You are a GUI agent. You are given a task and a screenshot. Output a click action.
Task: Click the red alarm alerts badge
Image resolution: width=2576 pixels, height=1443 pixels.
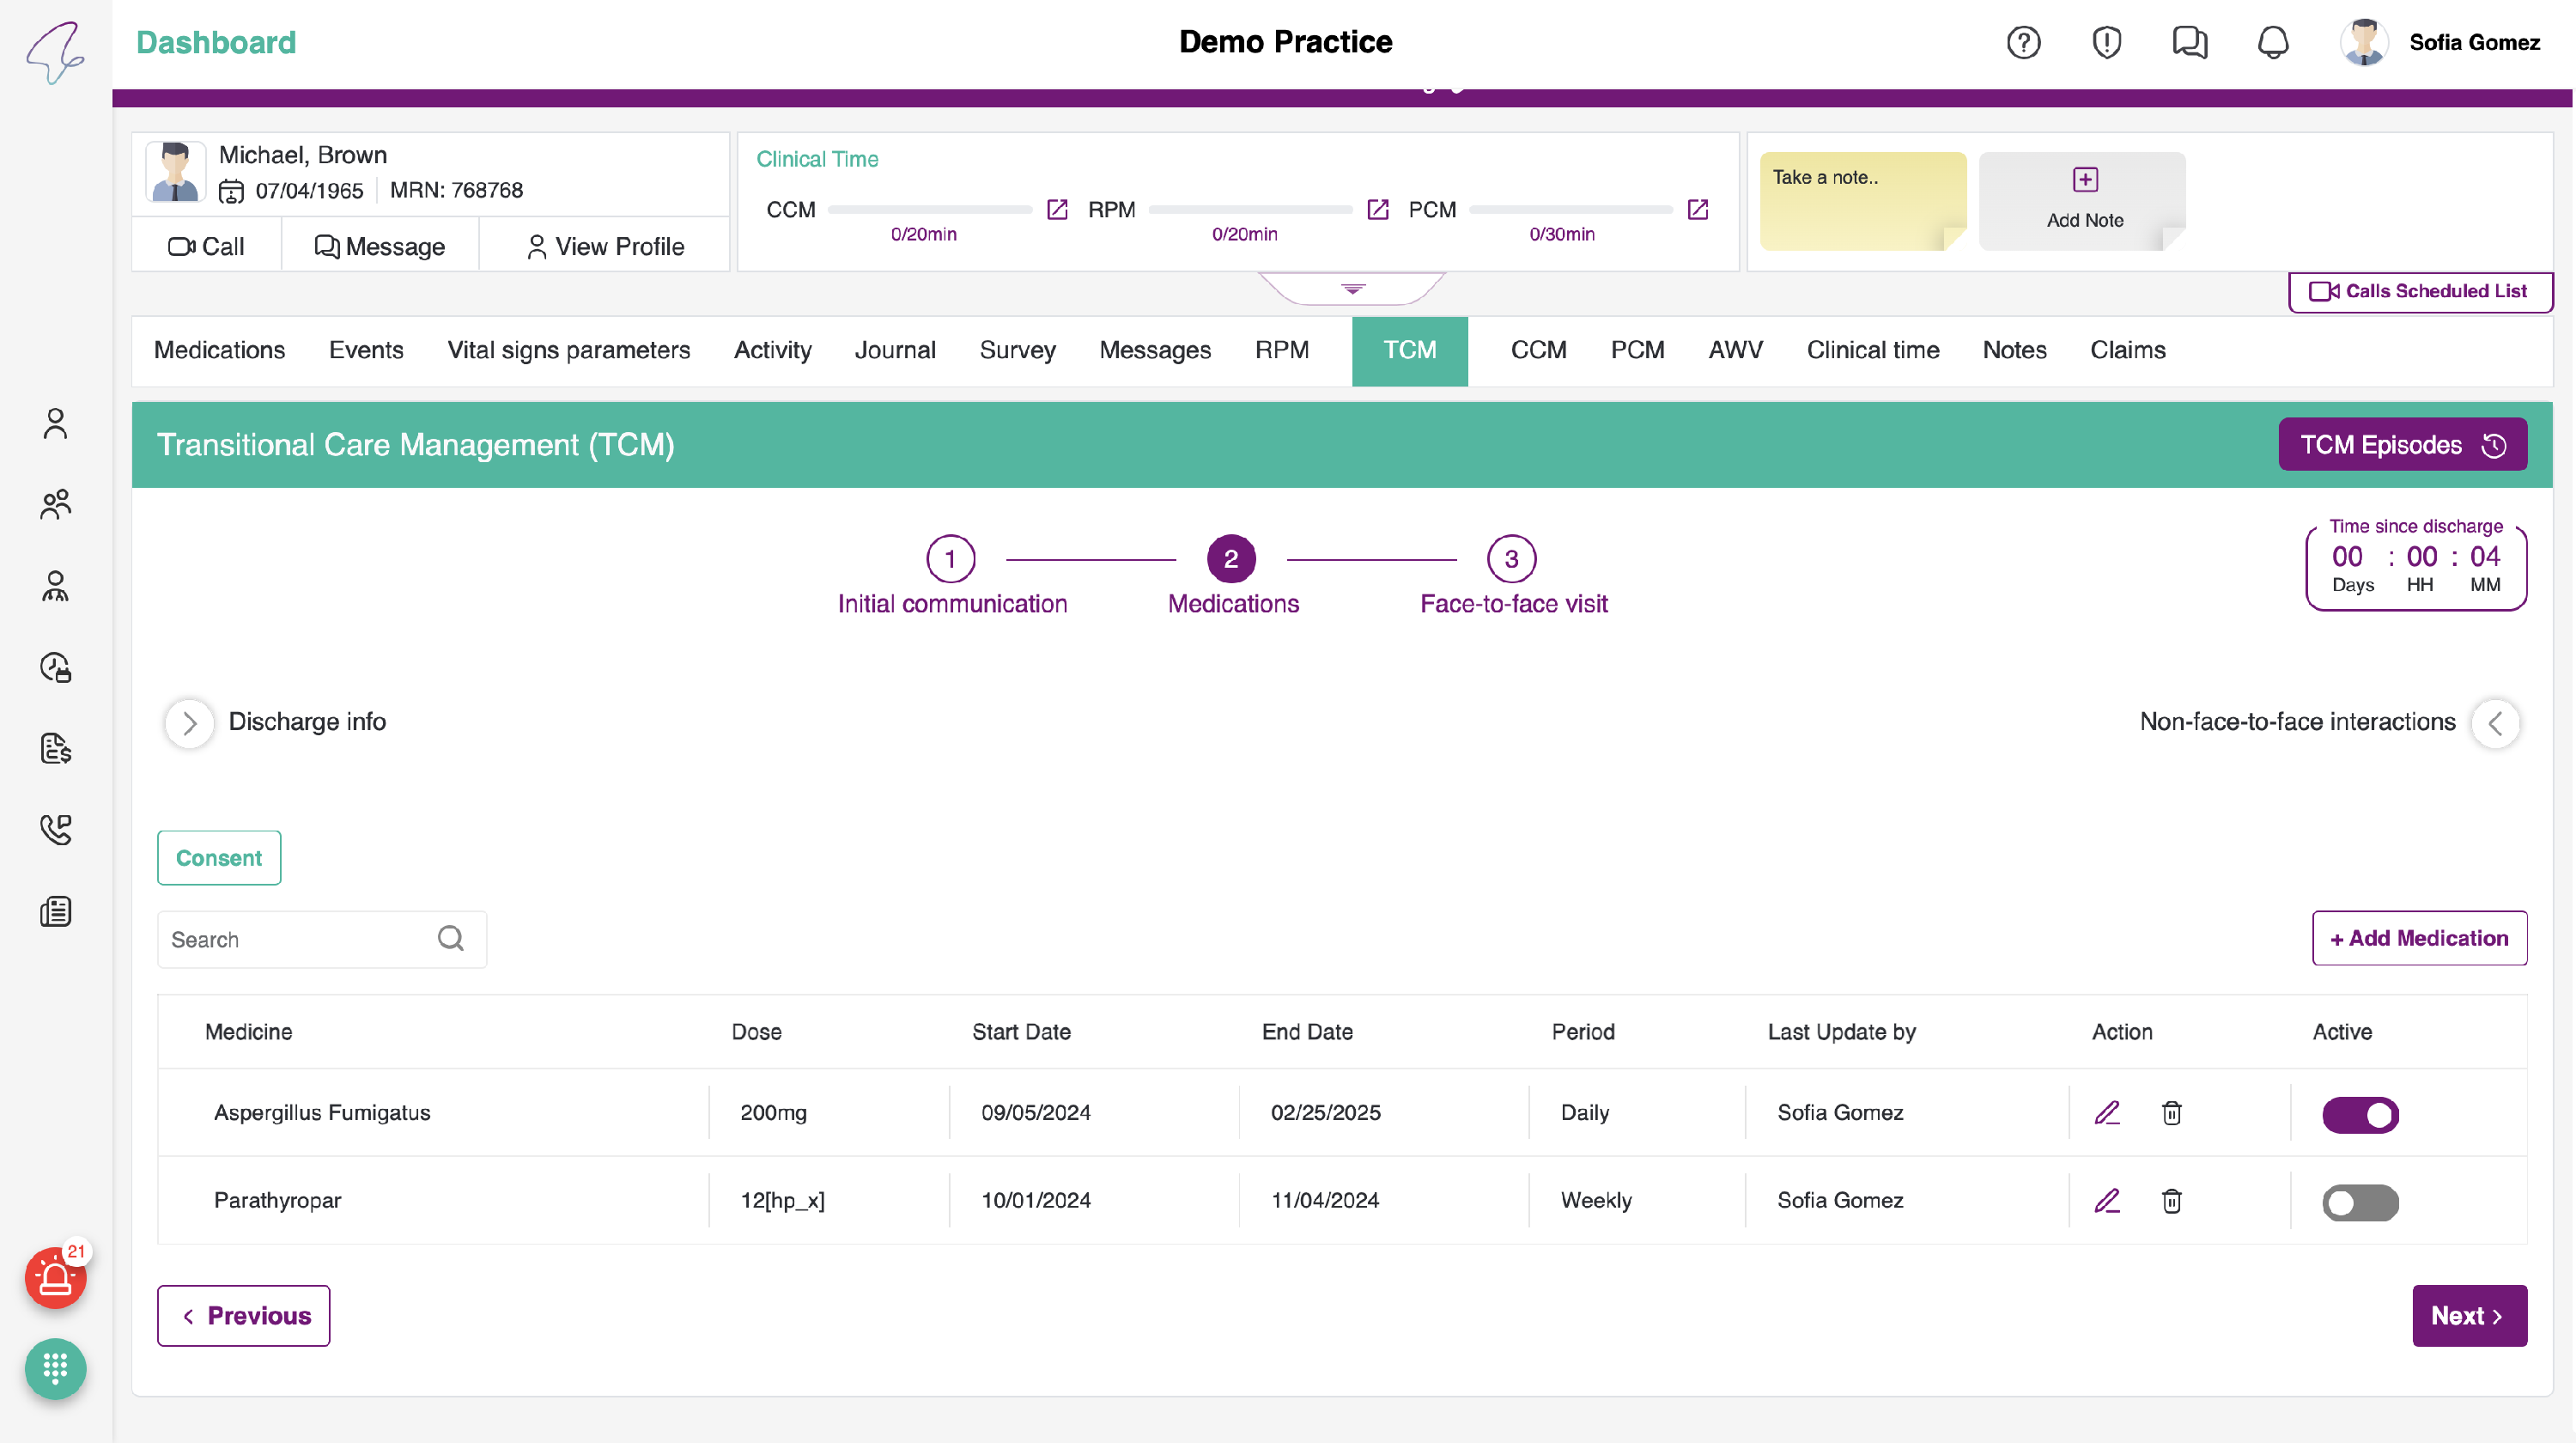(x=55, y=1278)
